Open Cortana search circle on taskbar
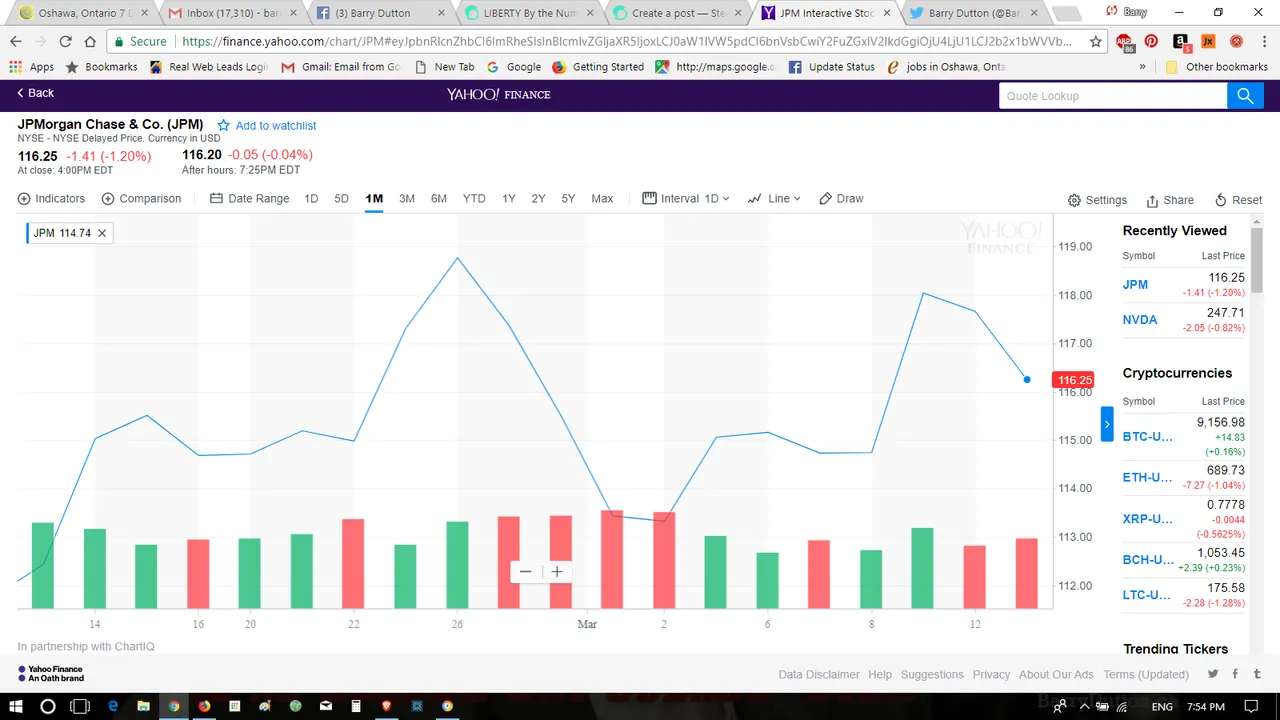The height and width of the screenshot is (720, 1280). pos(47,706)
